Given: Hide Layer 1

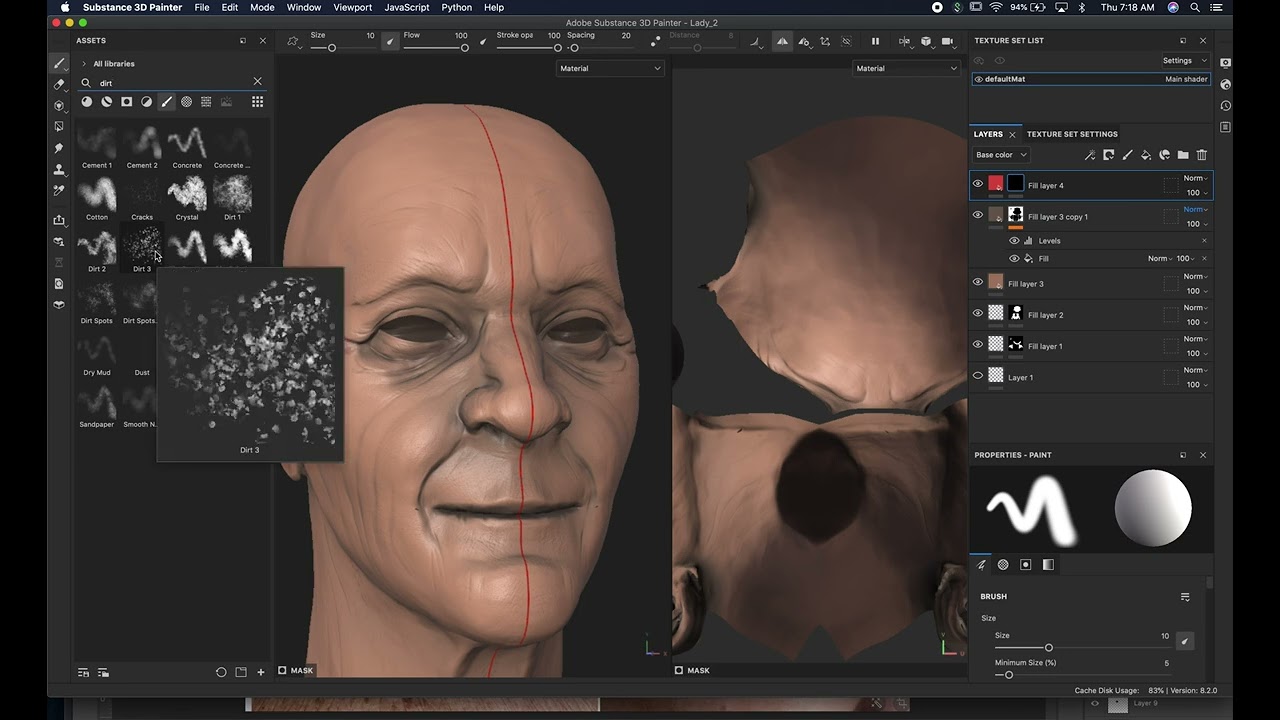Looking at the screenshot, I should [978, 376].
